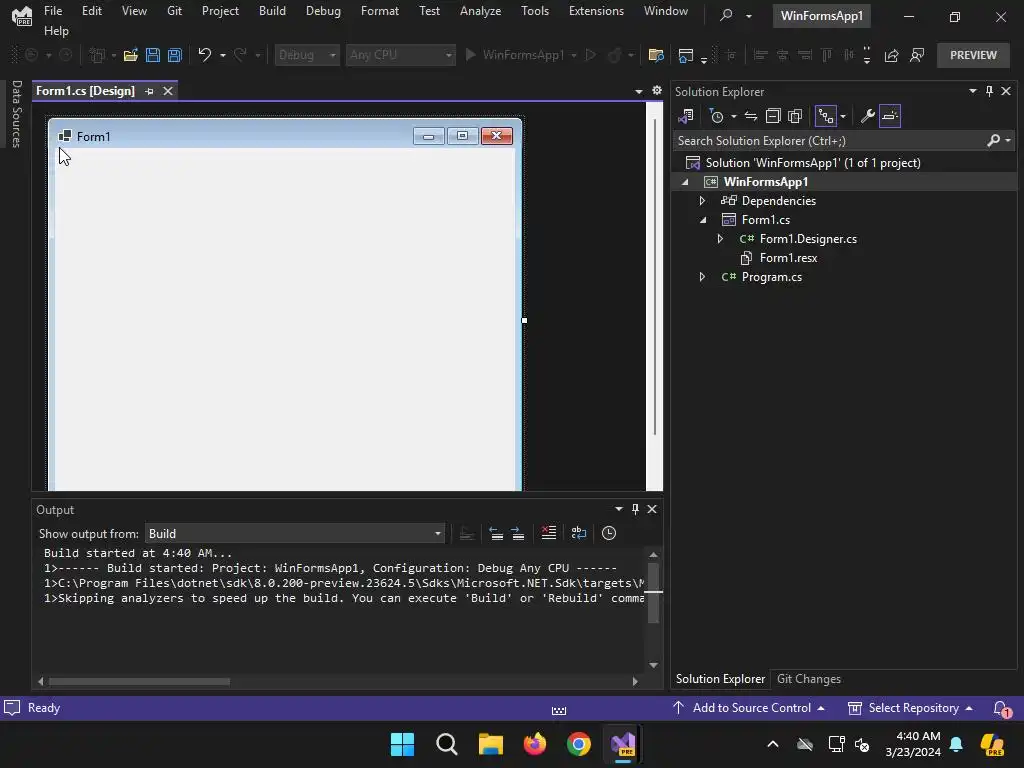Click the Save All toolbar icon
This screenshot has width=1024, height=768.
point(175,56)
